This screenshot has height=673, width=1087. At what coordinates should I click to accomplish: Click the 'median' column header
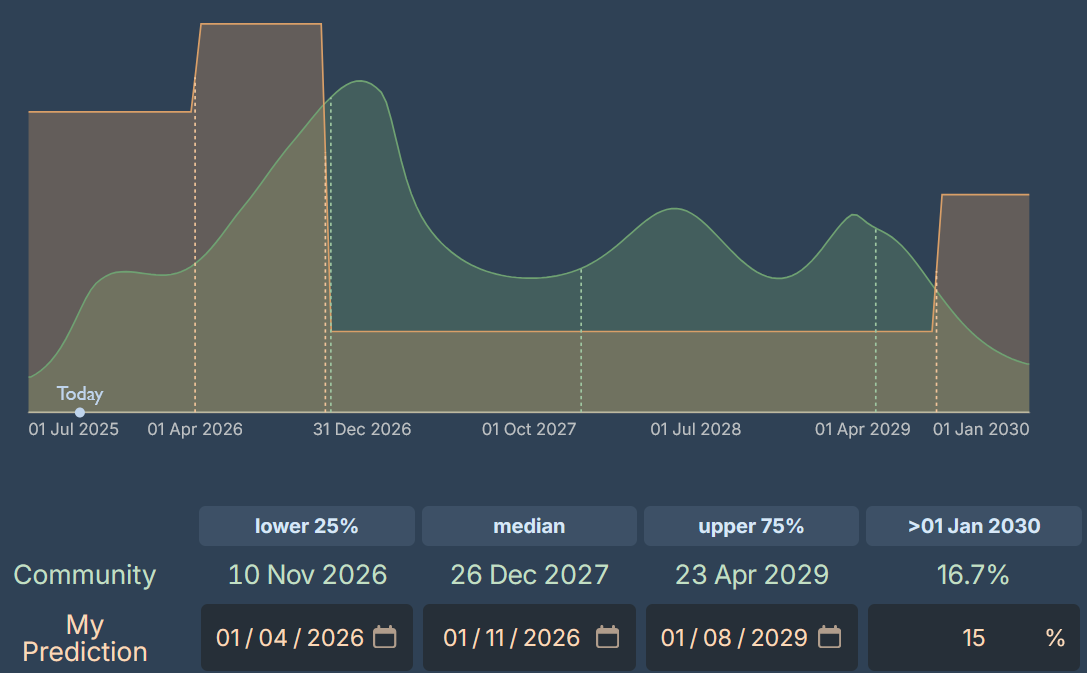529,526
